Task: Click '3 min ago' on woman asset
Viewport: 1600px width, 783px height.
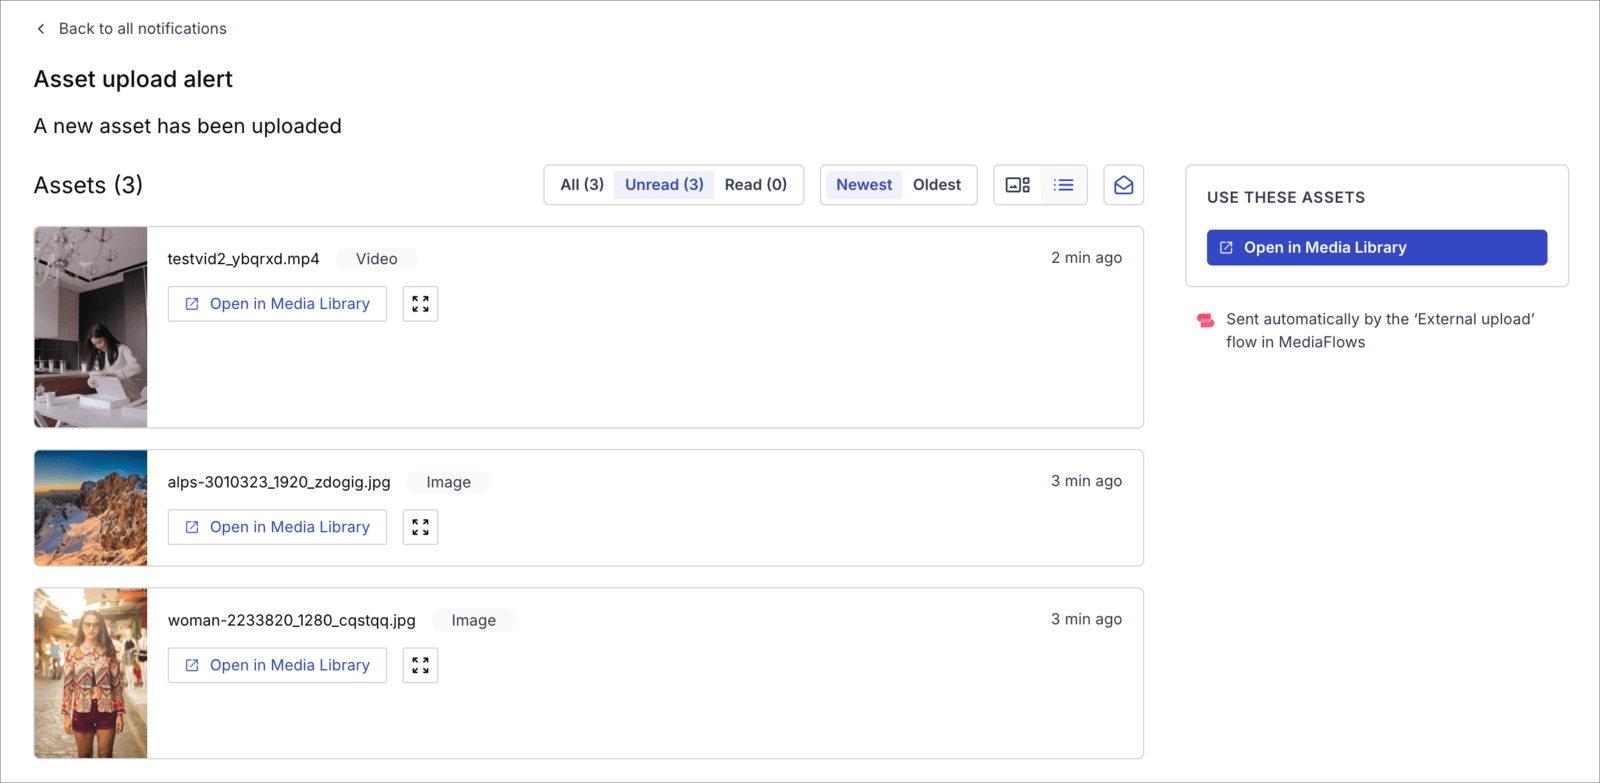Action: coord(1086,619)
